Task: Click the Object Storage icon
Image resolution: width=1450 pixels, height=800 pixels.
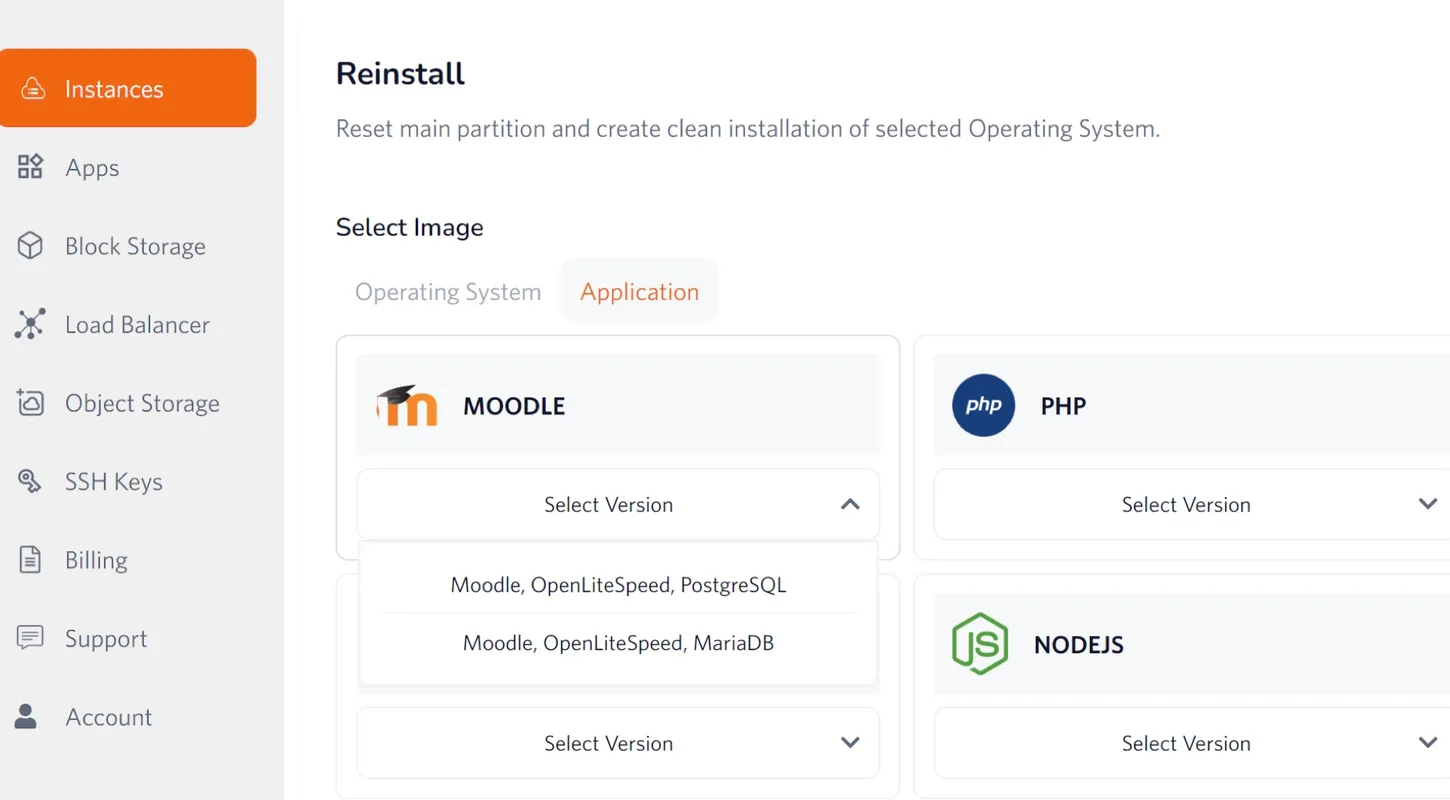Action: 30,403
